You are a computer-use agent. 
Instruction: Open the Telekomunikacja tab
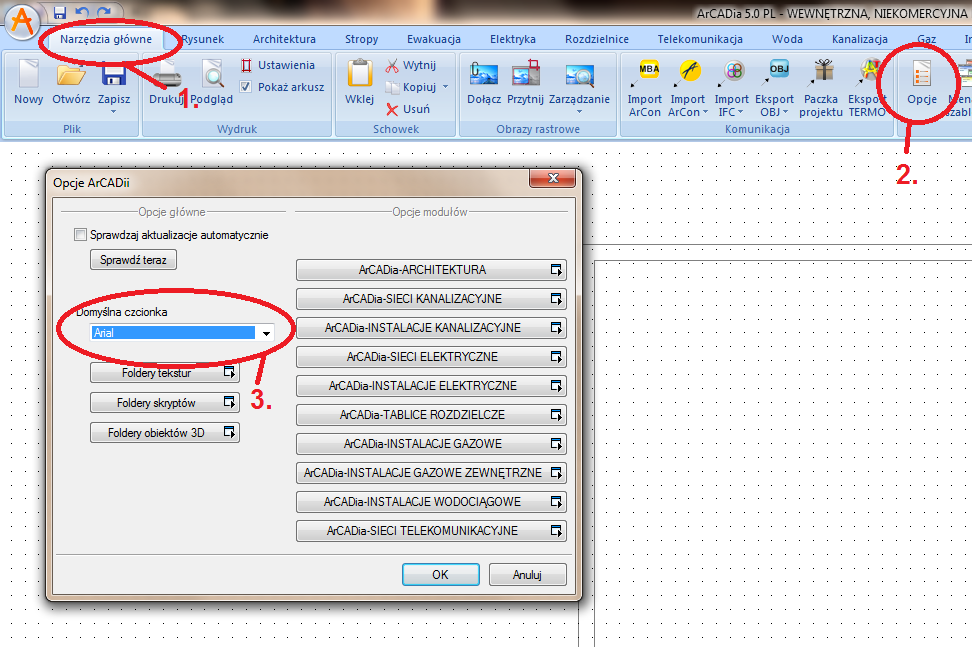[700, 39]
